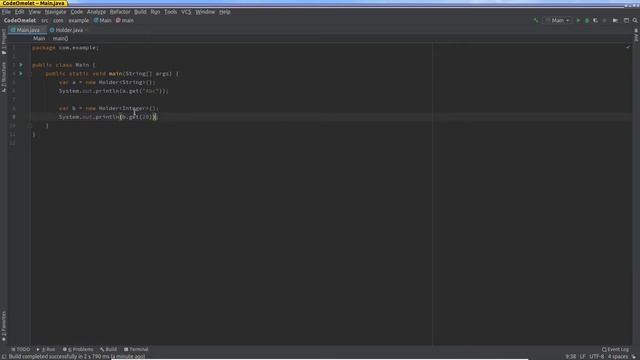The width and height of the screenshot is (640, 360).
Task: Open the Tools menu
Action: point(171,12)
